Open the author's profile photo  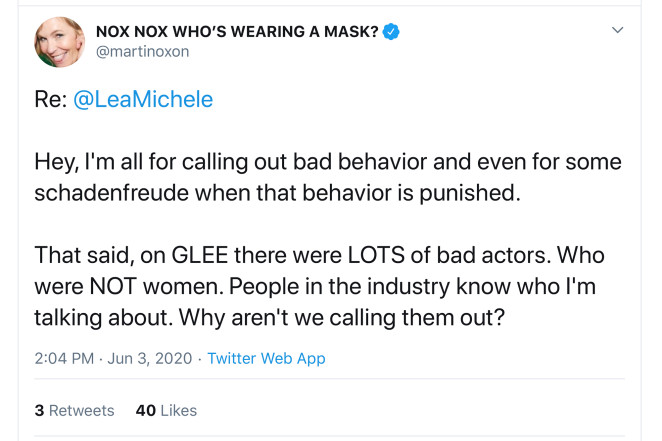tap(60, 42)
